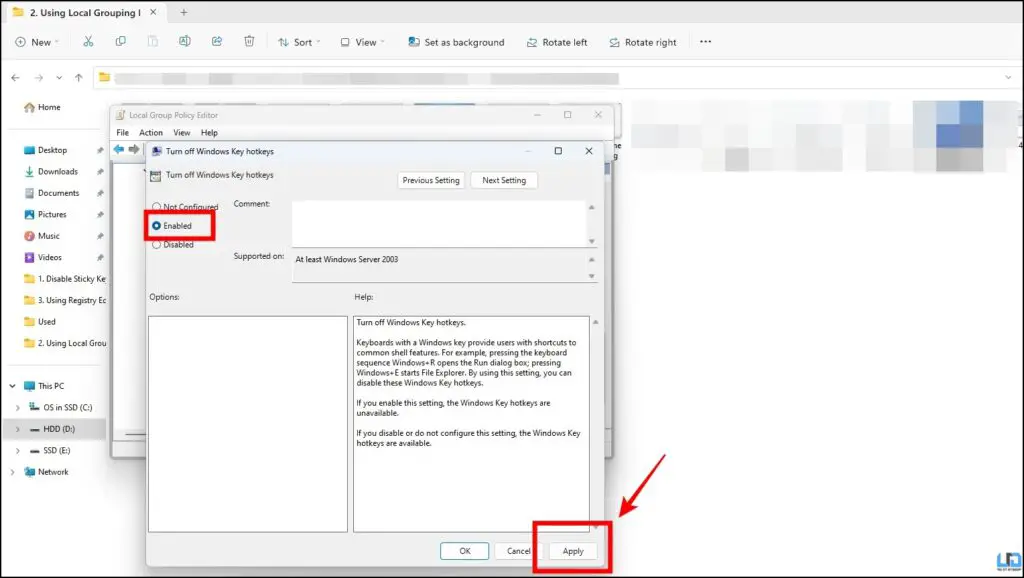Click the blue back arrow in Policy Editor
Image resolution: width=1024 pixels, height=578 pixels.
point(118,150)
